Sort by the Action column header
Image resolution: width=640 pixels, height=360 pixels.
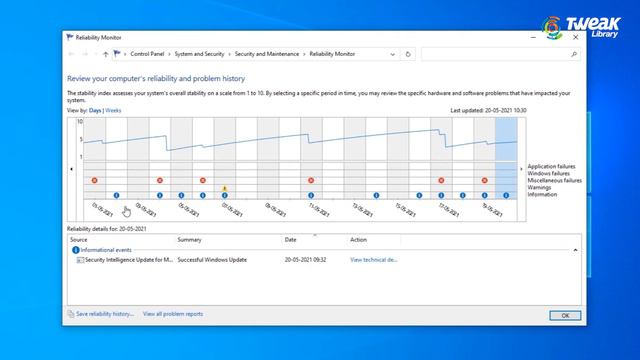358,240
